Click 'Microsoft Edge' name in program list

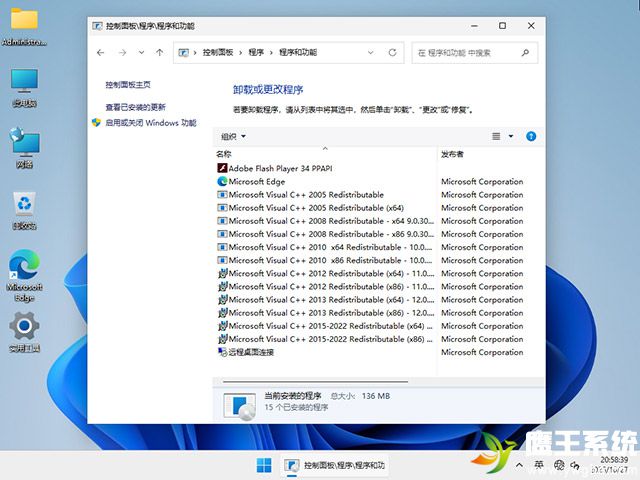pos(257,182)
